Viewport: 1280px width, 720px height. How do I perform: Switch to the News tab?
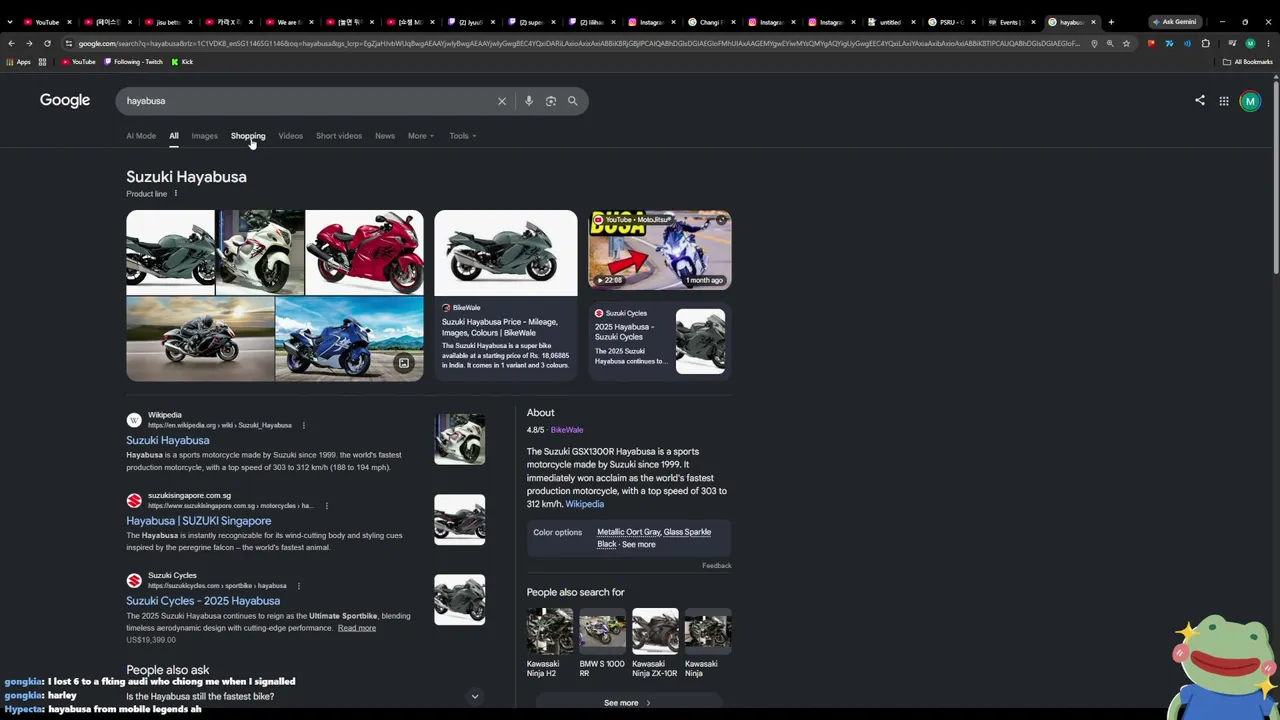tap(385, 136)
